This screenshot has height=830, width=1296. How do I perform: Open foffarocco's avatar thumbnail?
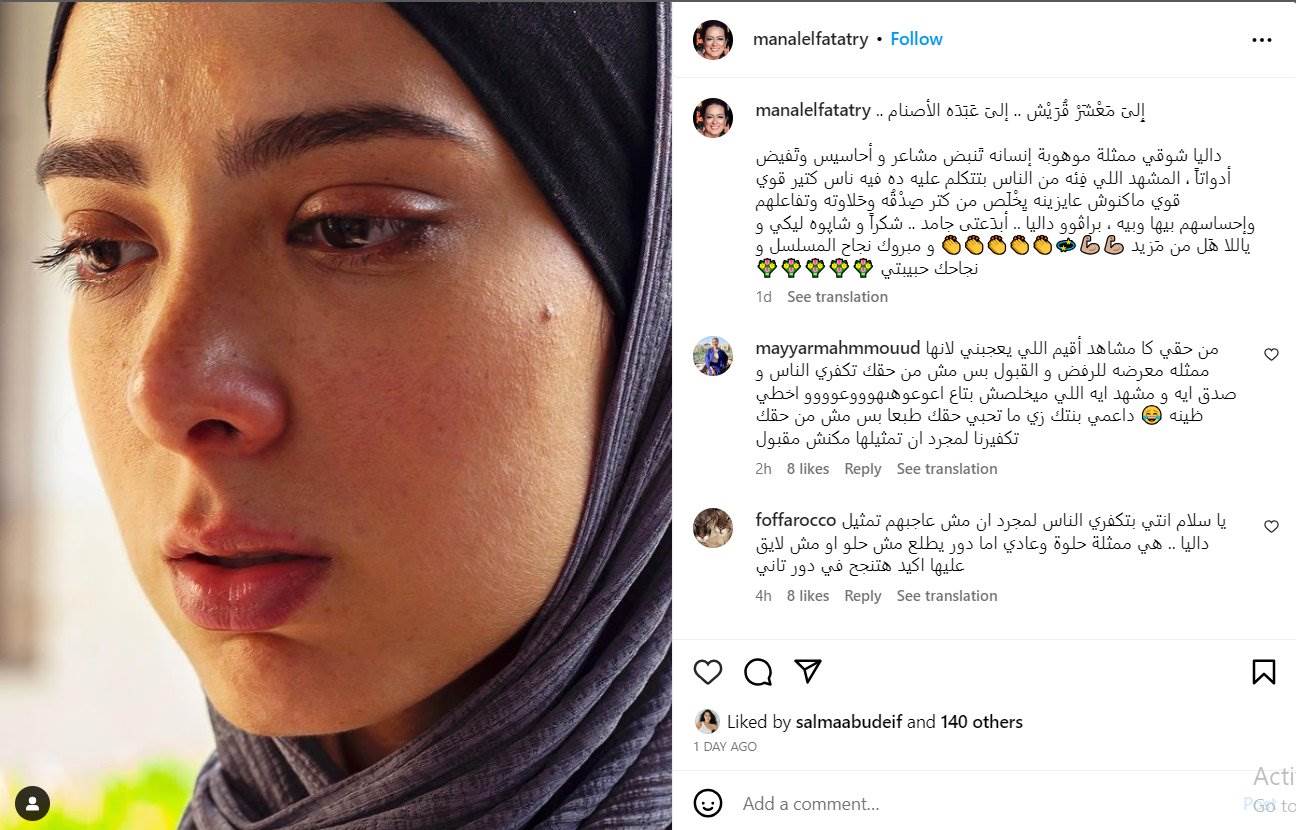713,528
